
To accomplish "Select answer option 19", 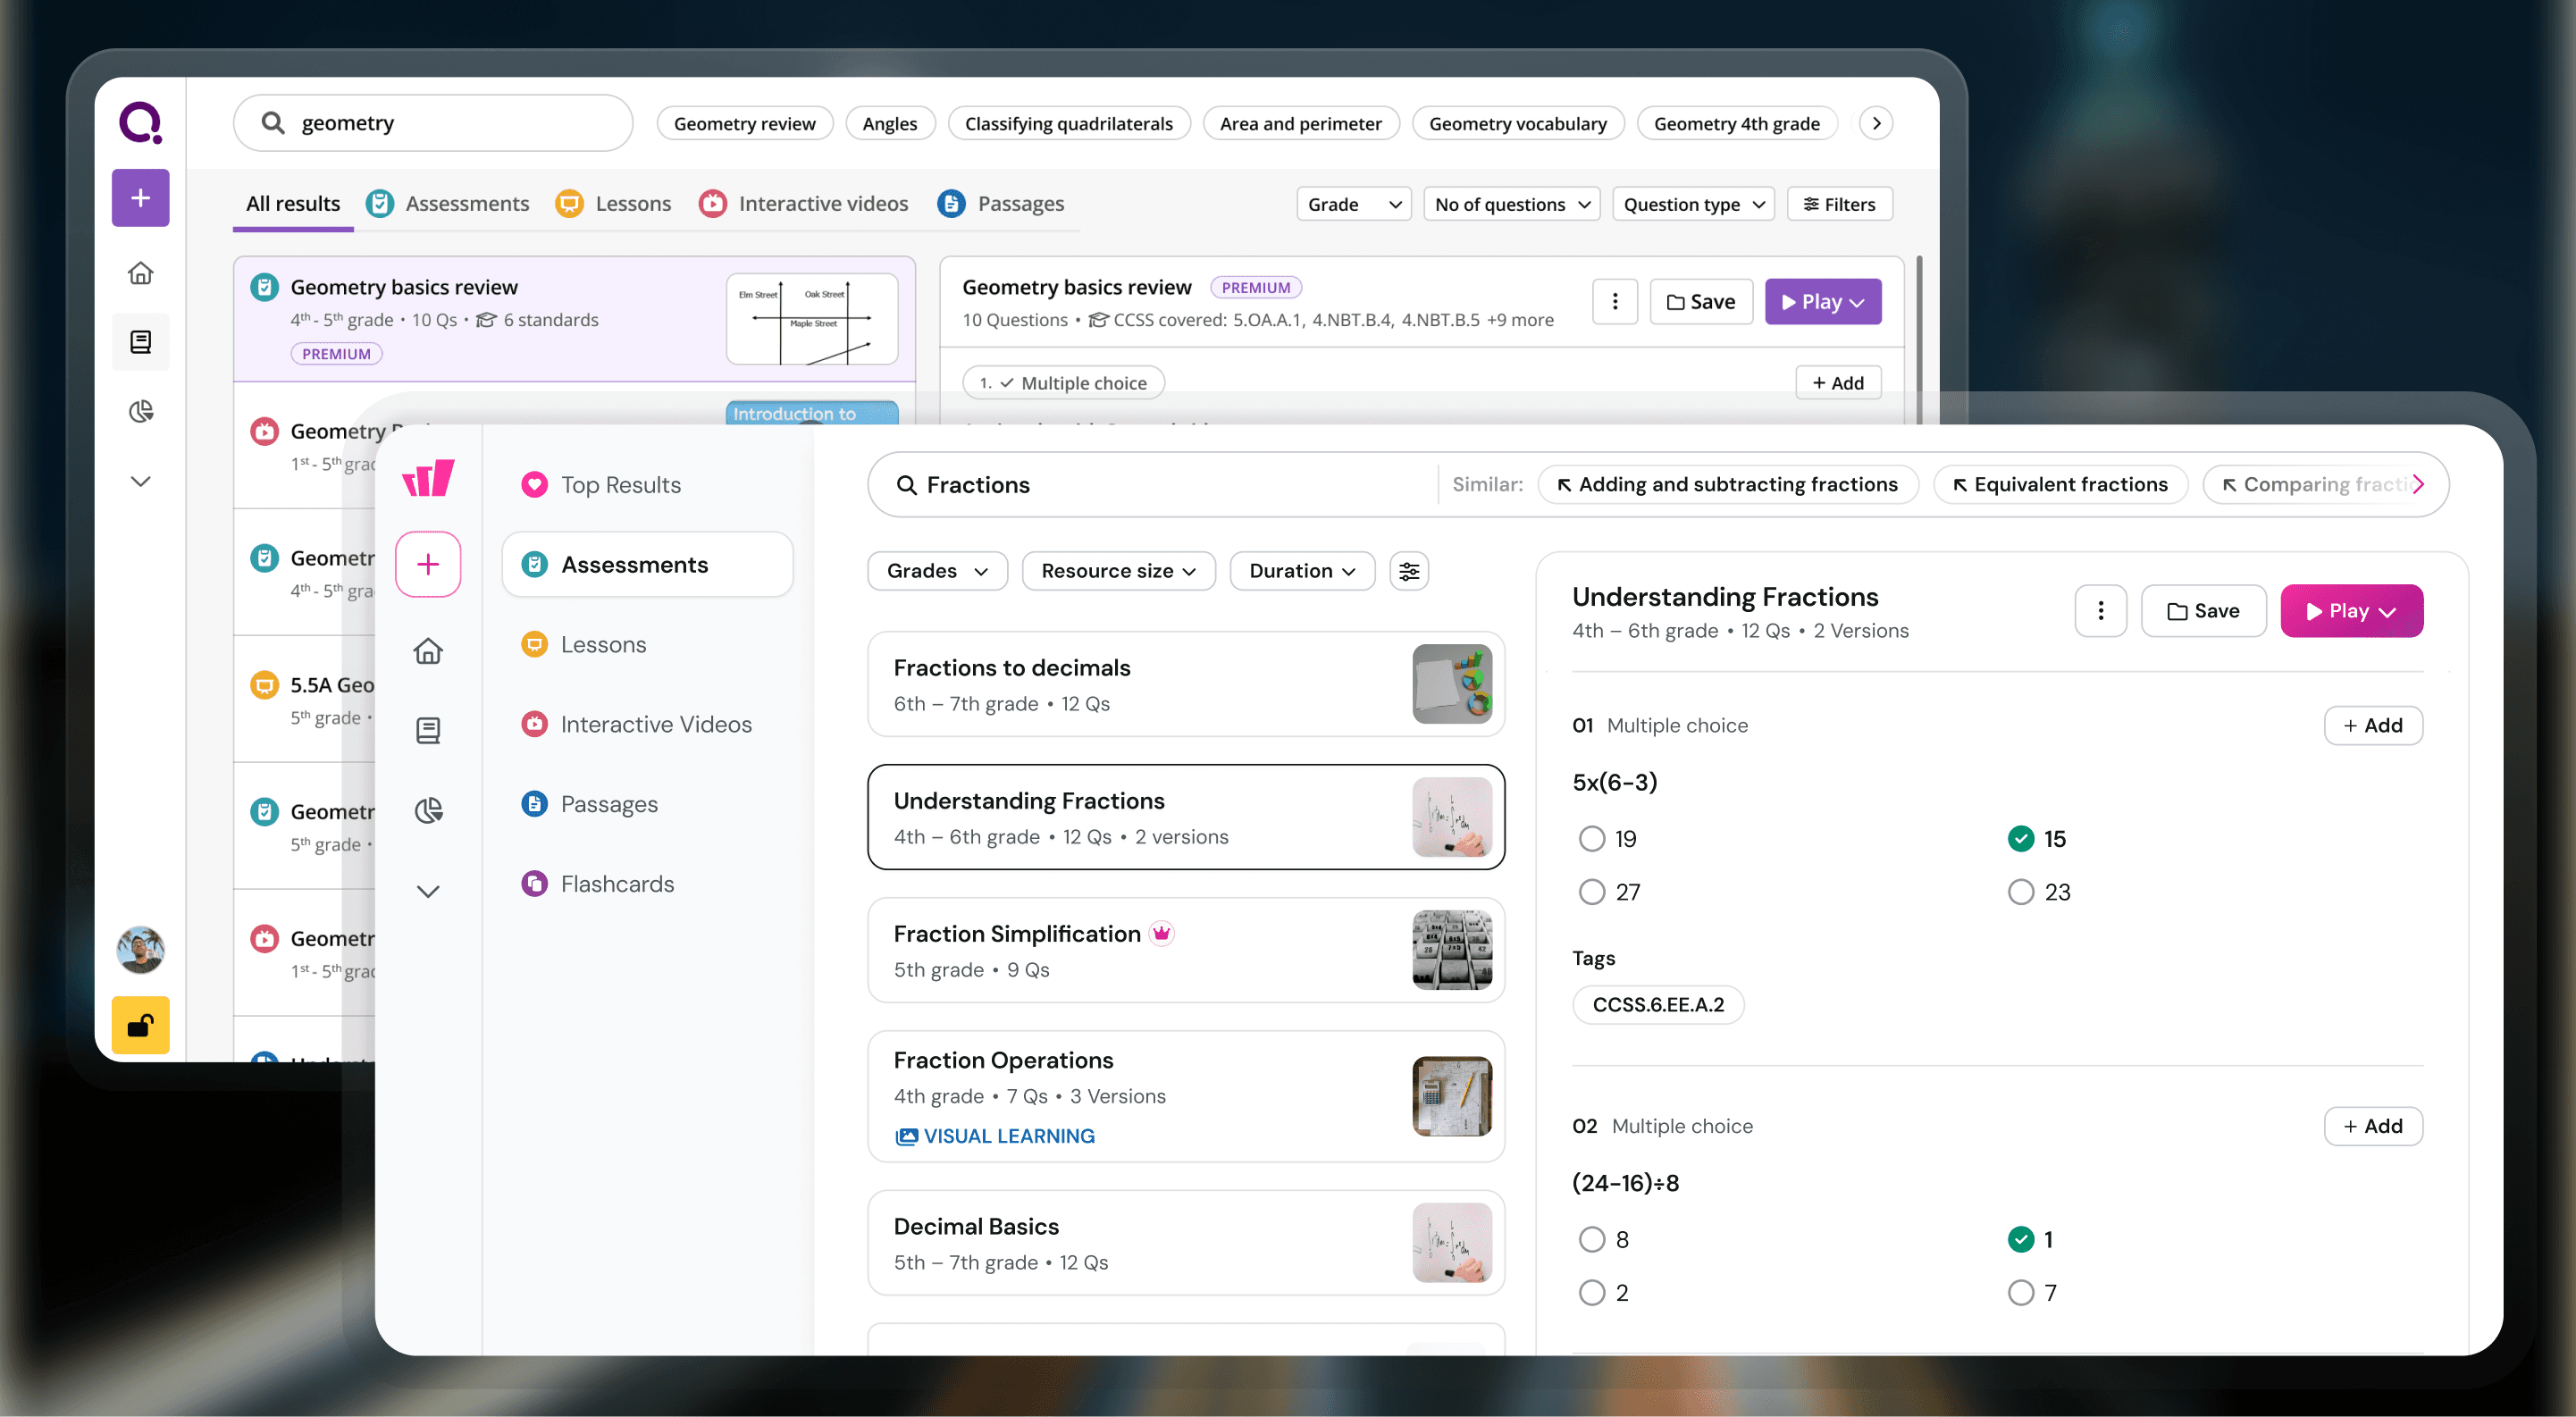I will 1591,839.
